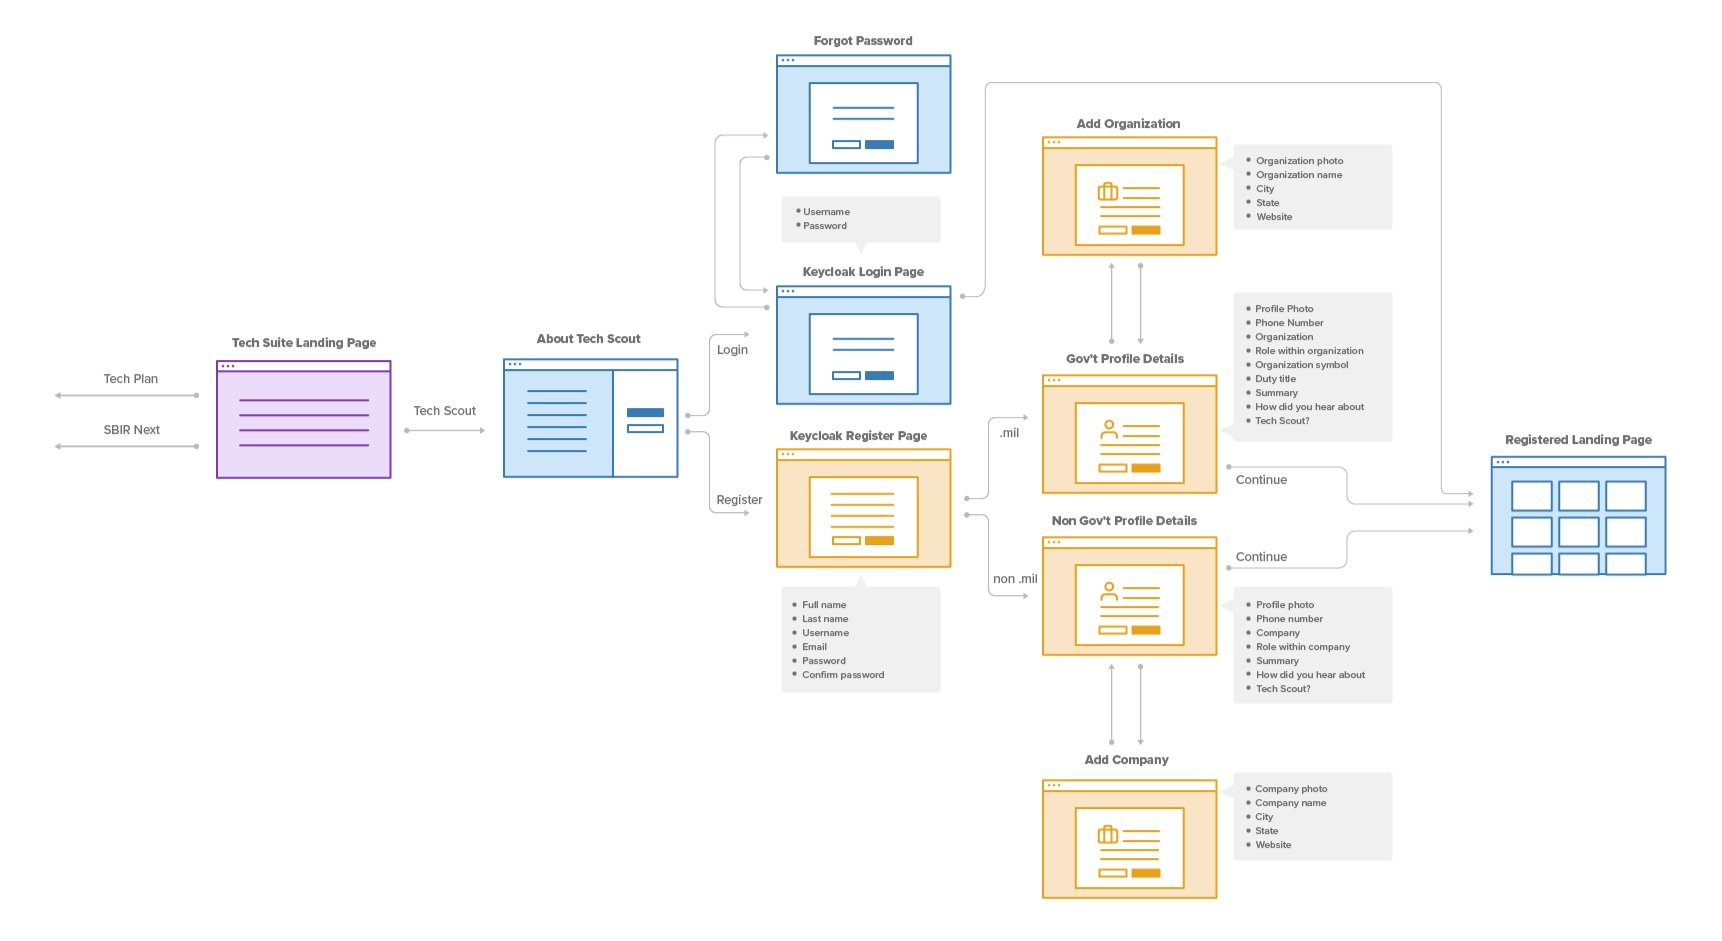
Task: Click the "Tech Plan" arrow label
Action: [x=131, y=379]
